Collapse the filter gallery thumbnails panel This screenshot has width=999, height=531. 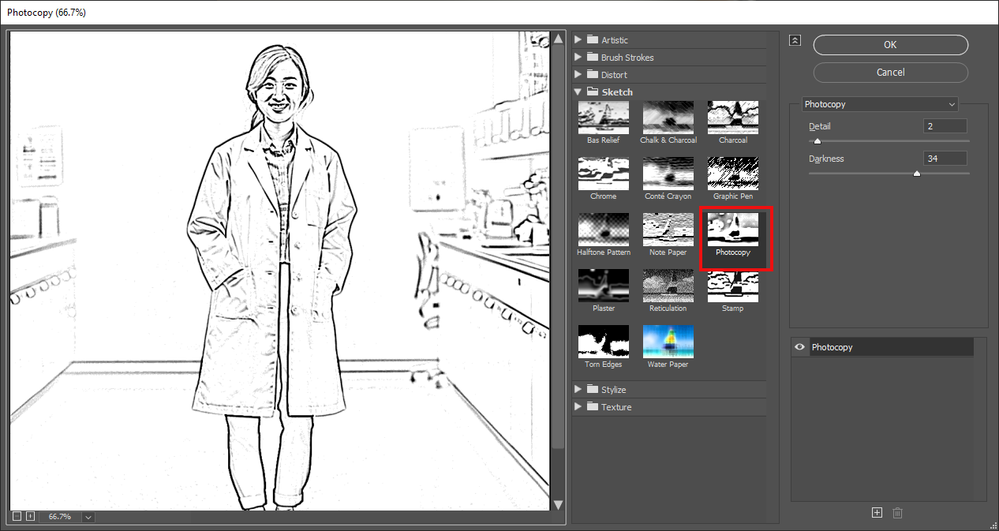(x=795, y=41)
